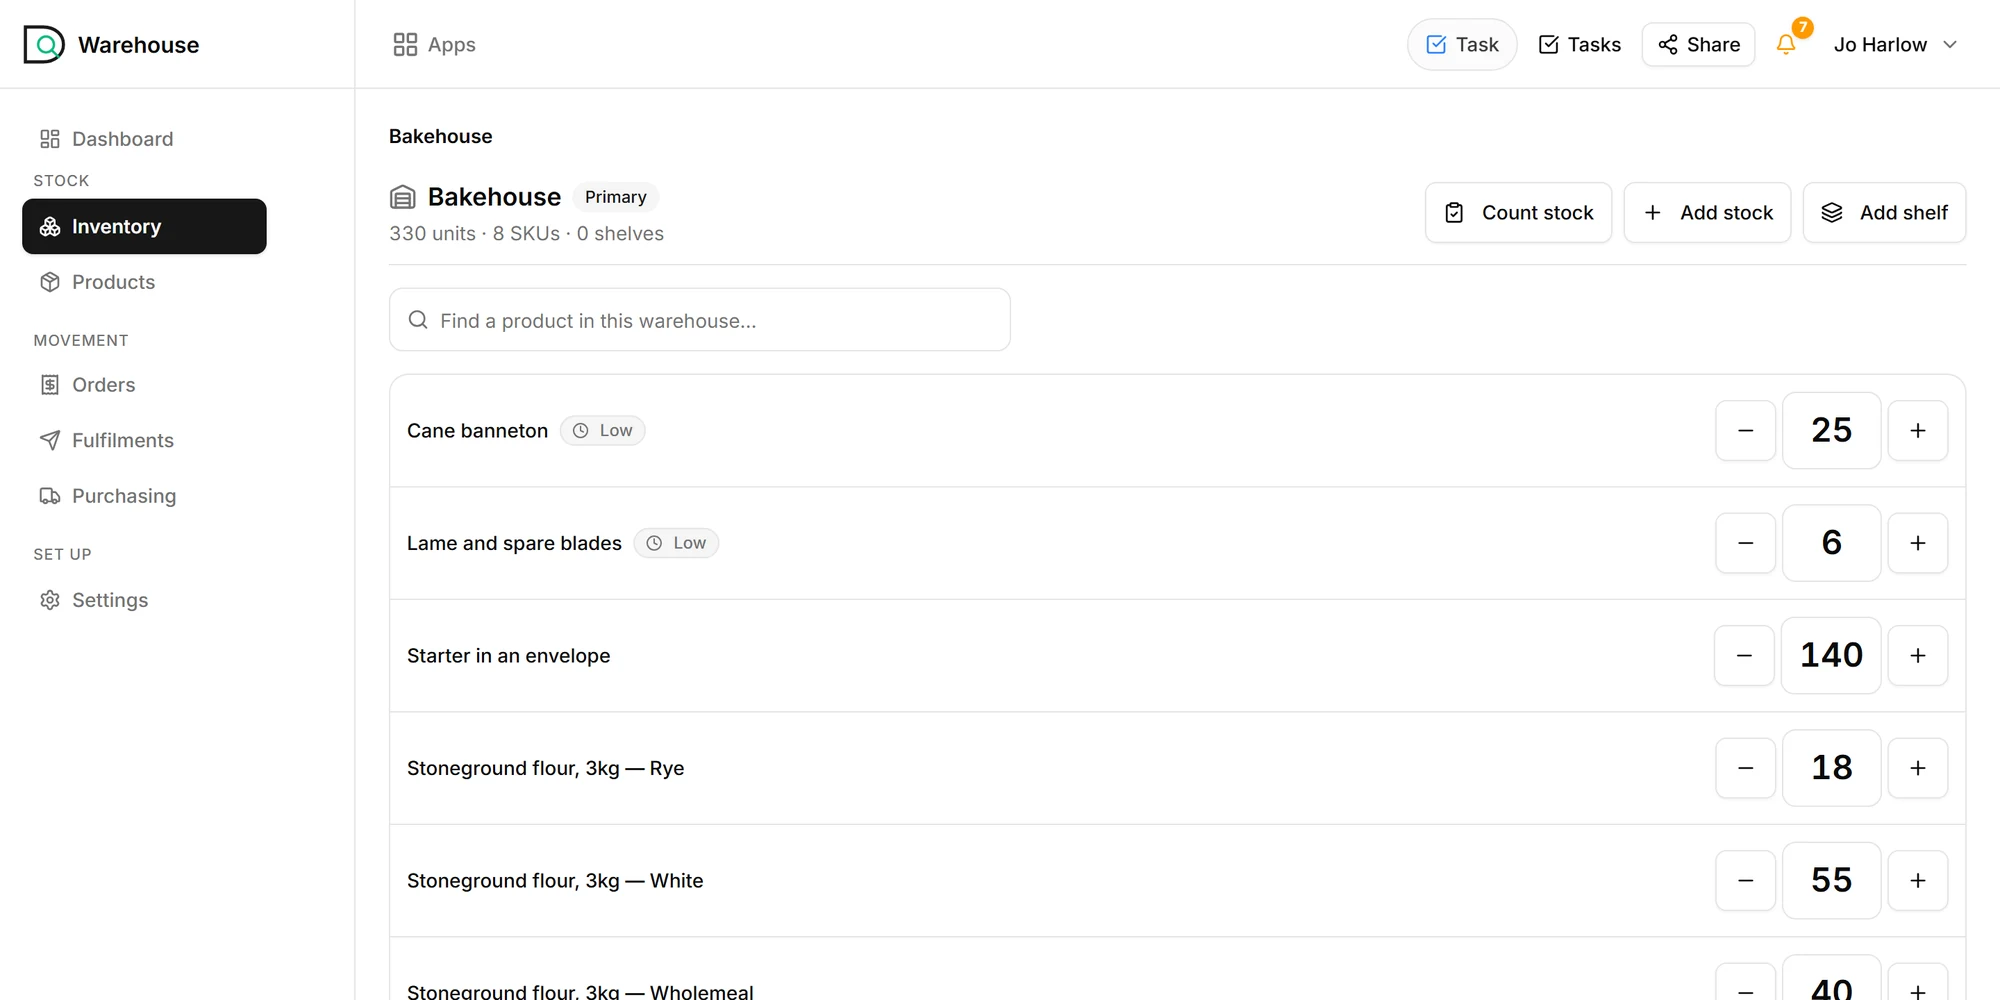This screenshot has width=2000, height=1000.
Task: Click the Low badge on Lame and spare blades
Action: (676, 543)
